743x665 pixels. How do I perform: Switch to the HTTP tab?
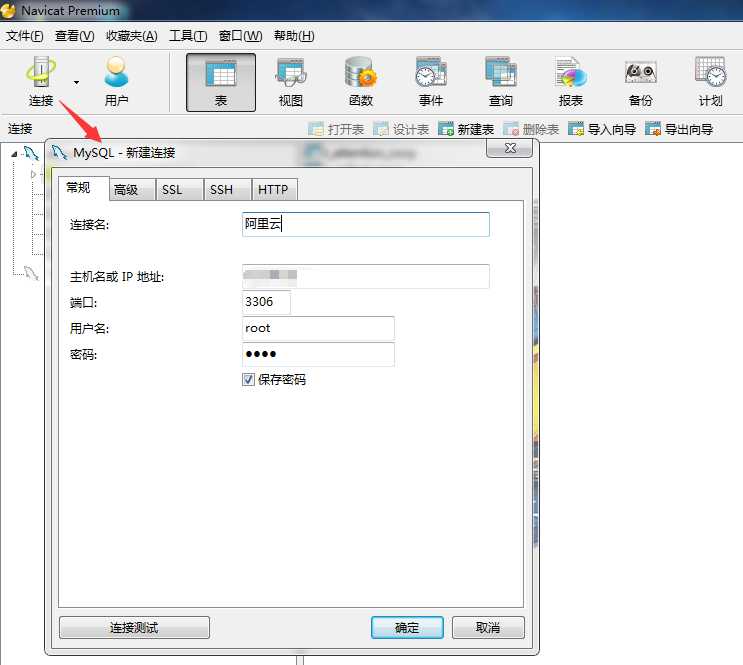pos(273,190)
